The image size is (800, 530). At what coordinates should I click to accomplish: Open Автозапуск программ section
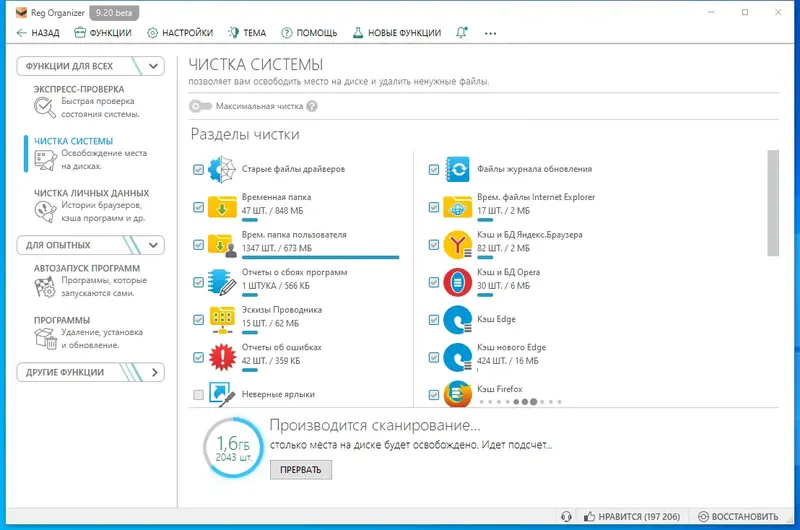tap(90, 281)
